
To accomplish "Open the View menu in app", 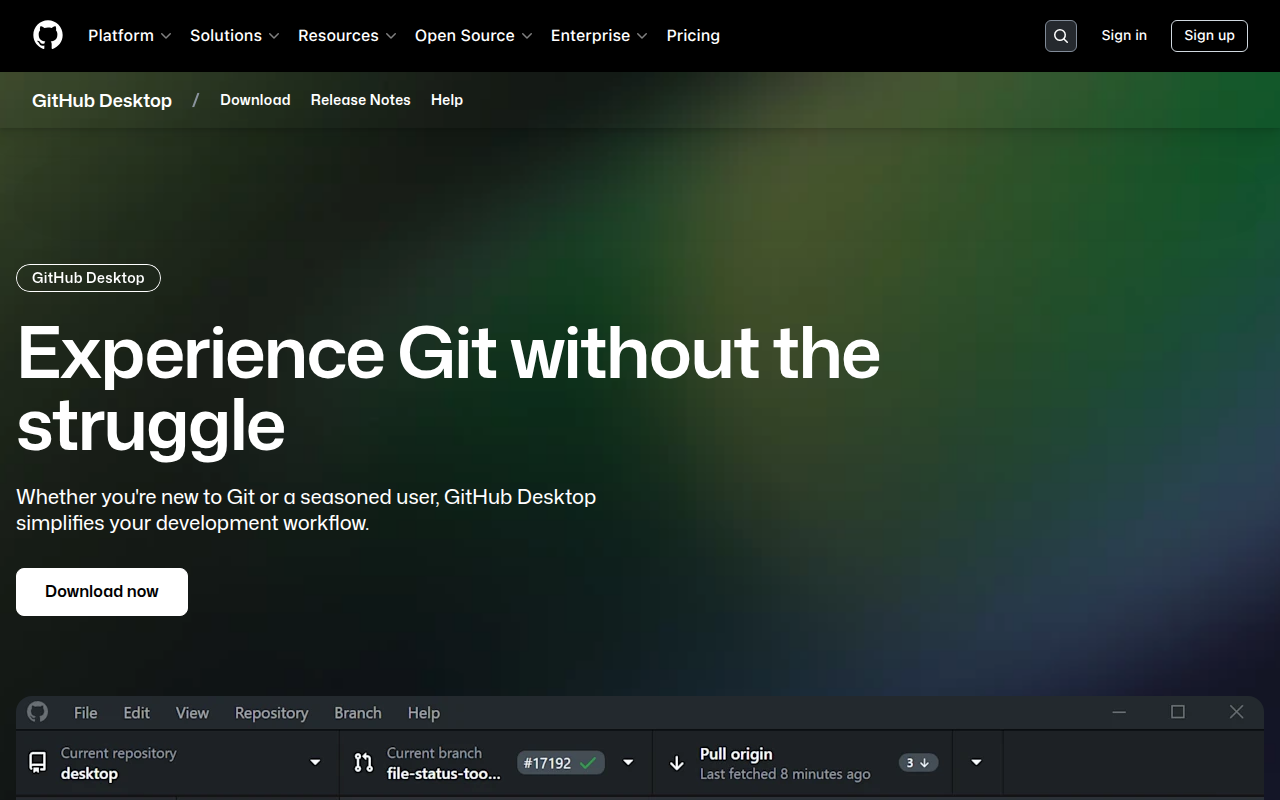I will tap(192, 713).
